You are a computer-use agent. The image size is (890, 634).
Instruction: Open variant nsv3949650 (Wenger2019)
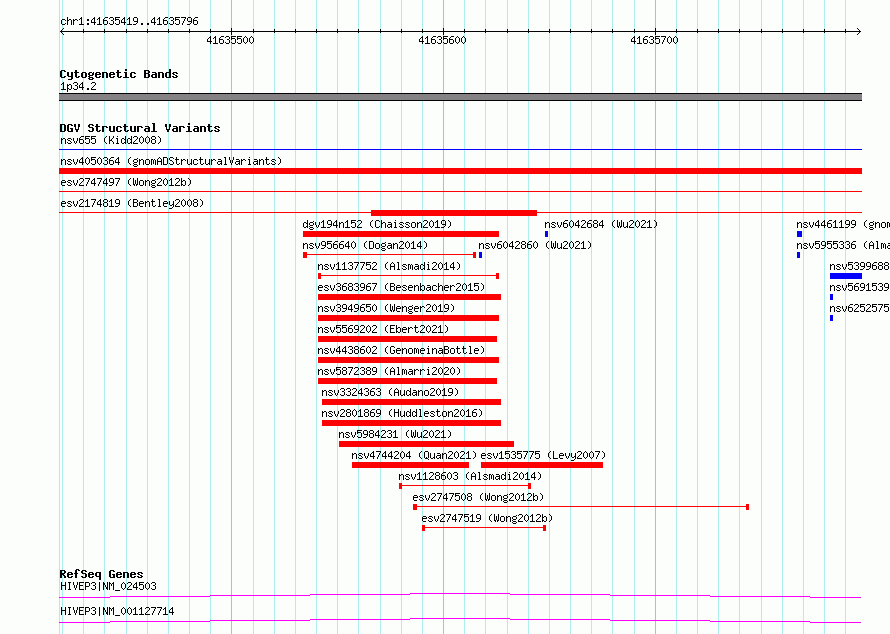pyautogui.click(x=386, y=308)
